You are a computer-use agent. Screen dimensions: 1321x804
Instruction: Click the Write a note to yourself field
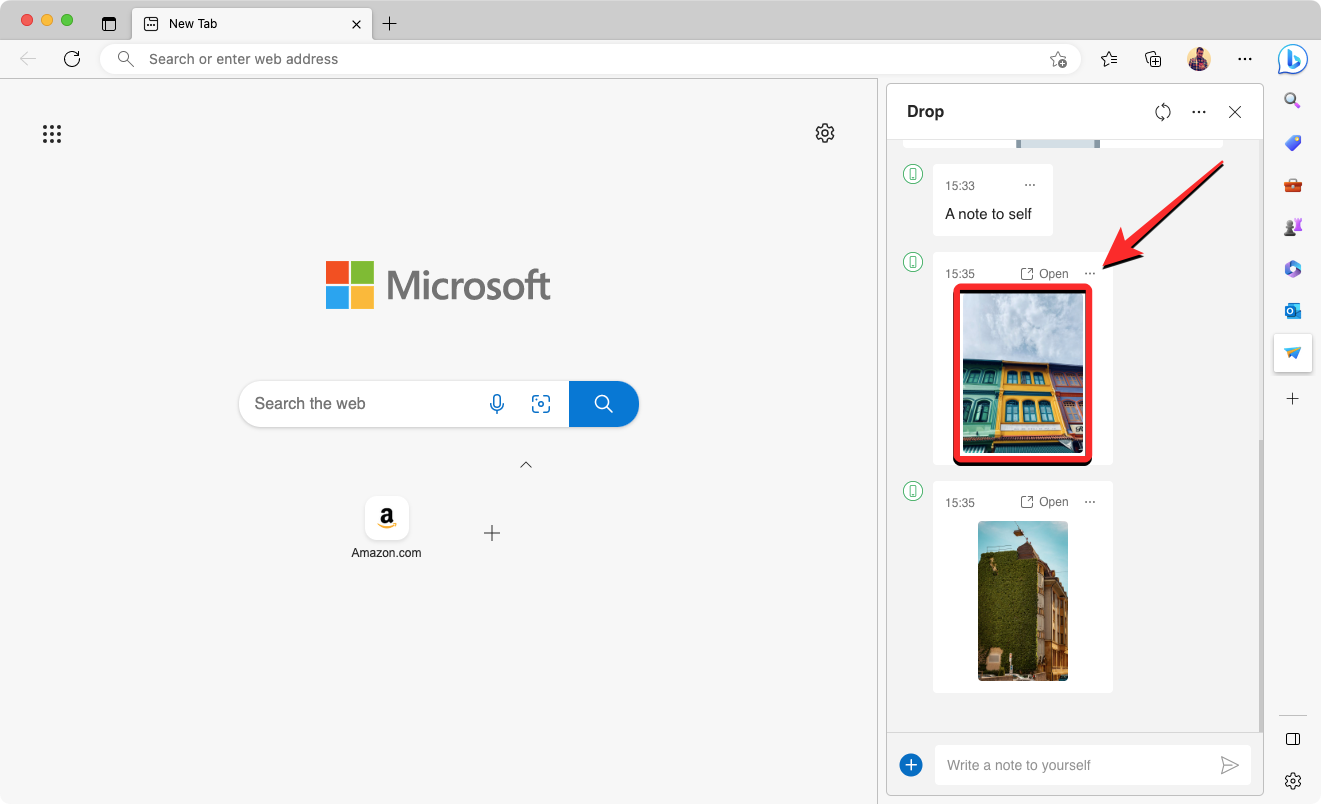tap(1075, 765)
